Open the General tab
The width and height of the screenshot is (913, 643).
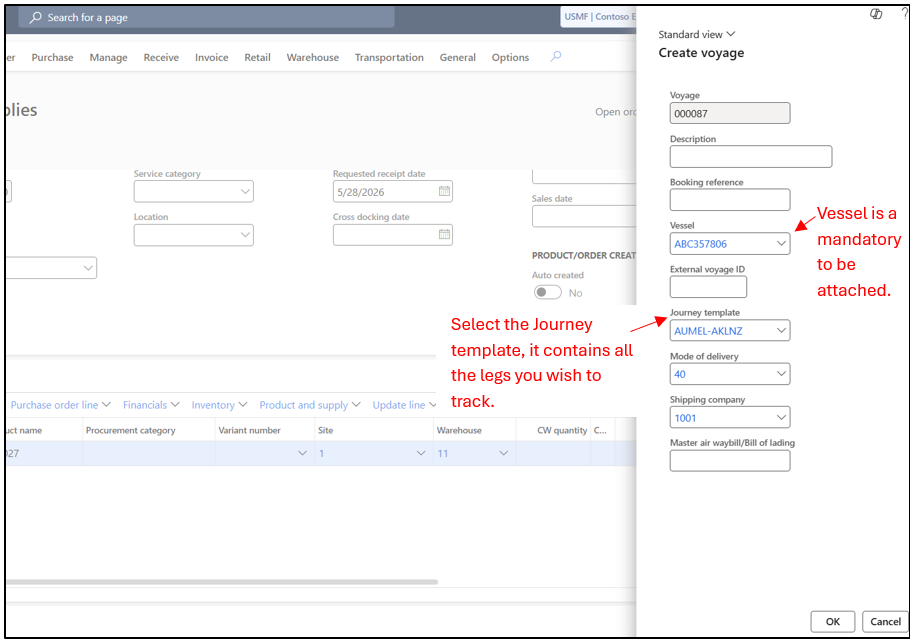[x=458, y=57]
